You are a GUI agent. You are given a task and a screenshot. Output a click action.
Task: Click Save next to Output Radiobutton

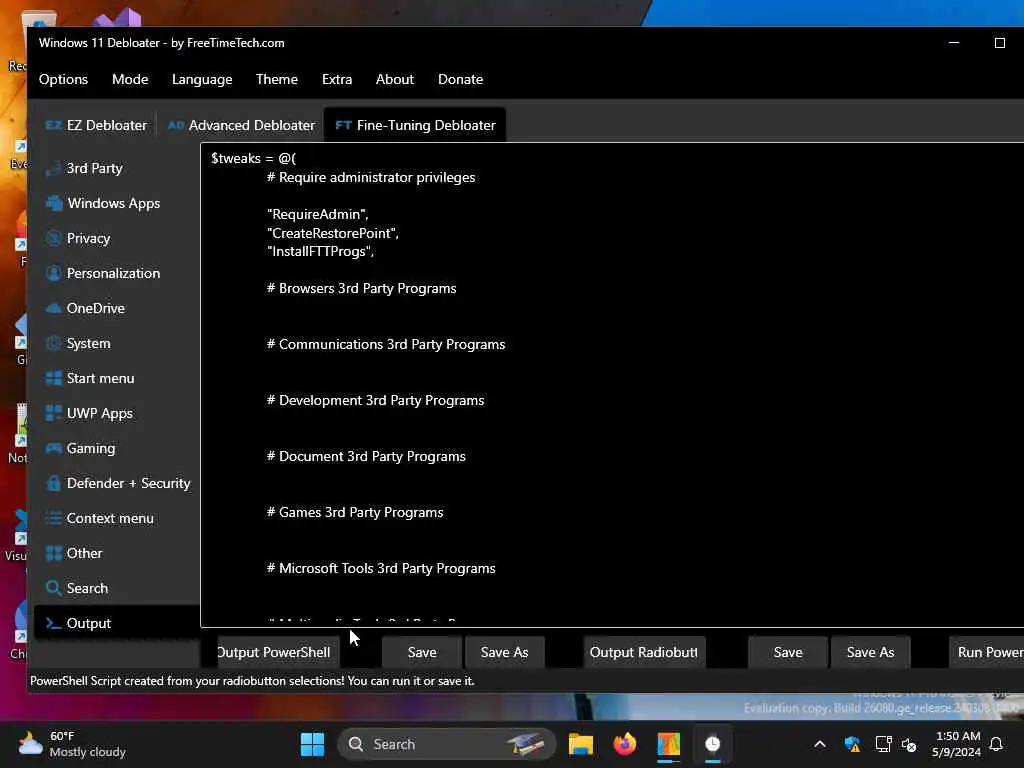788,652
